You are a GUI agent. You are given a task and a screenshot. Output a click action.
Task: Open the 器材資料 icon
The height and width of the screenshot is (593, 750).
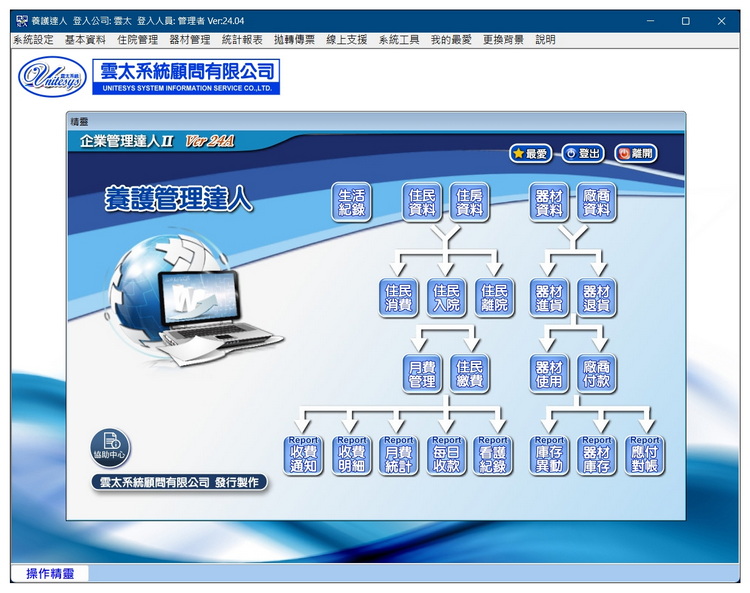(x=549, y=202)
